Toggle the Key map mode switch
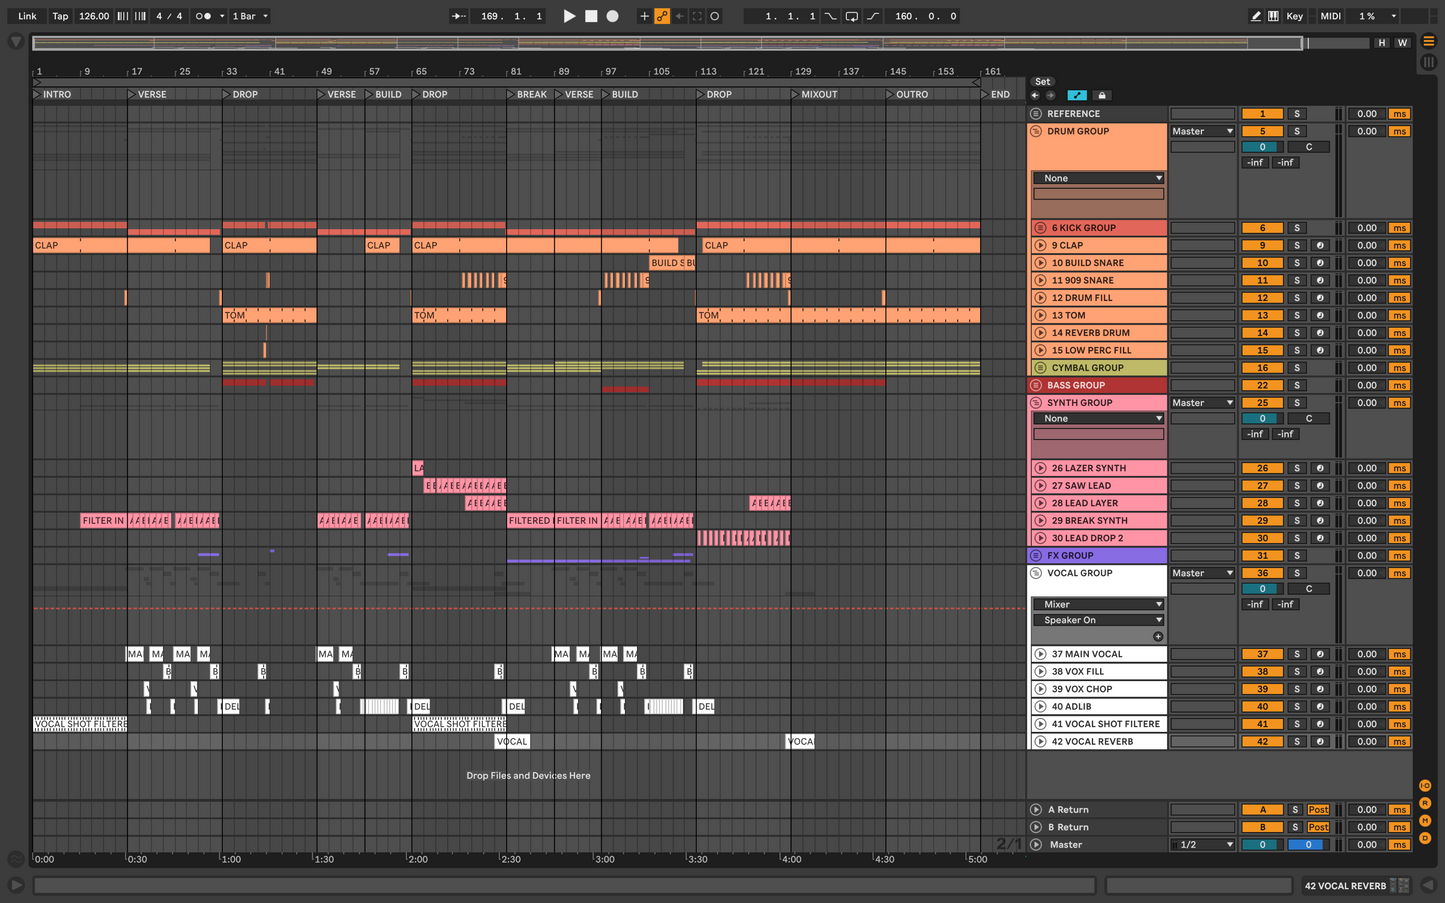Screen dimensions: 1445x903 tap(1294, 16)
